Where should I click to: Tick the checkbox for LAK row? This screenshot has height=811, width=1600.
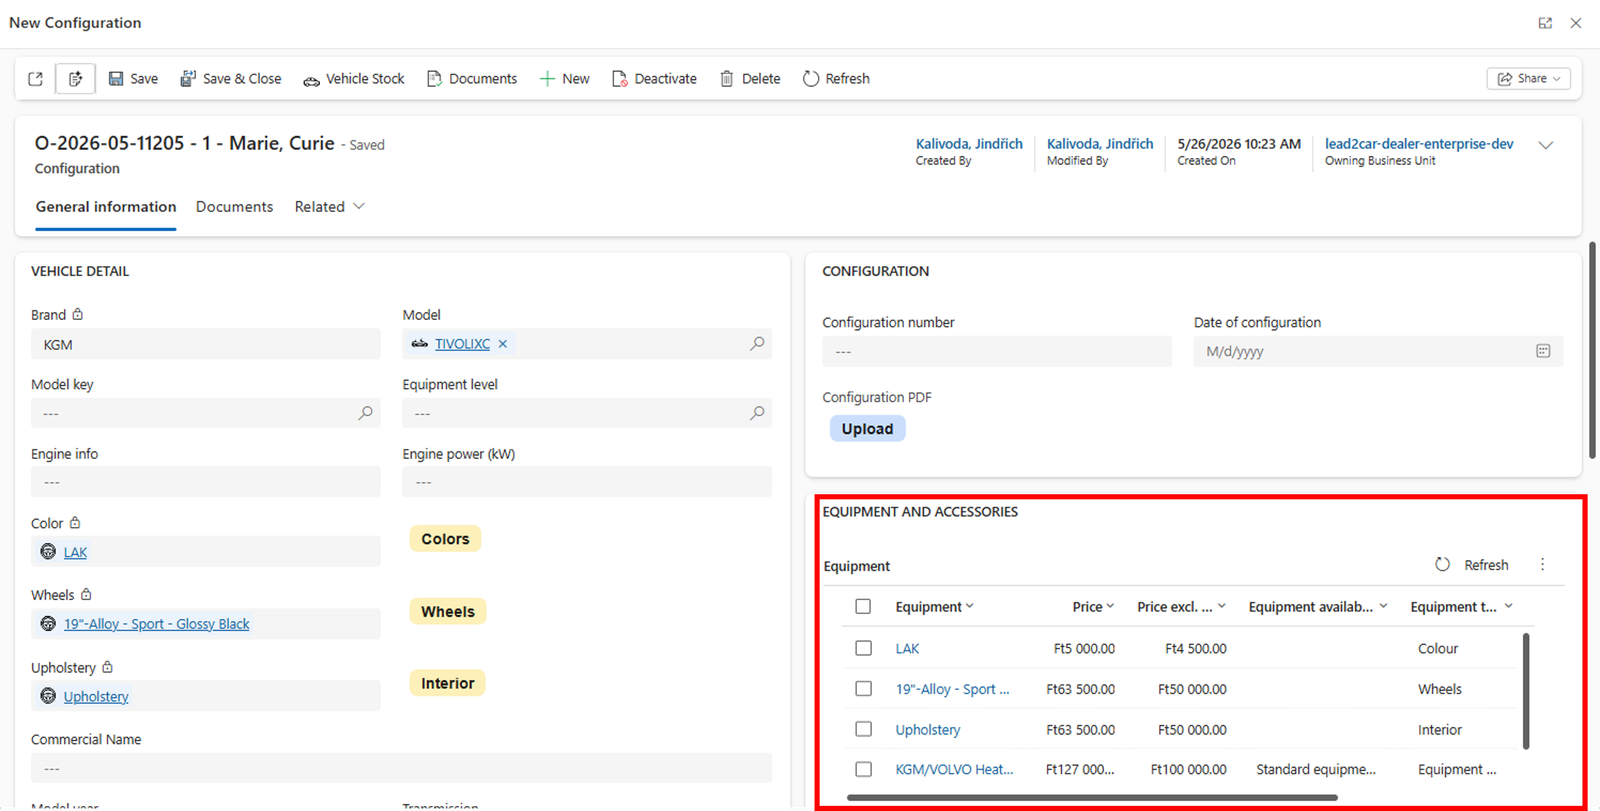pos(863,648)
